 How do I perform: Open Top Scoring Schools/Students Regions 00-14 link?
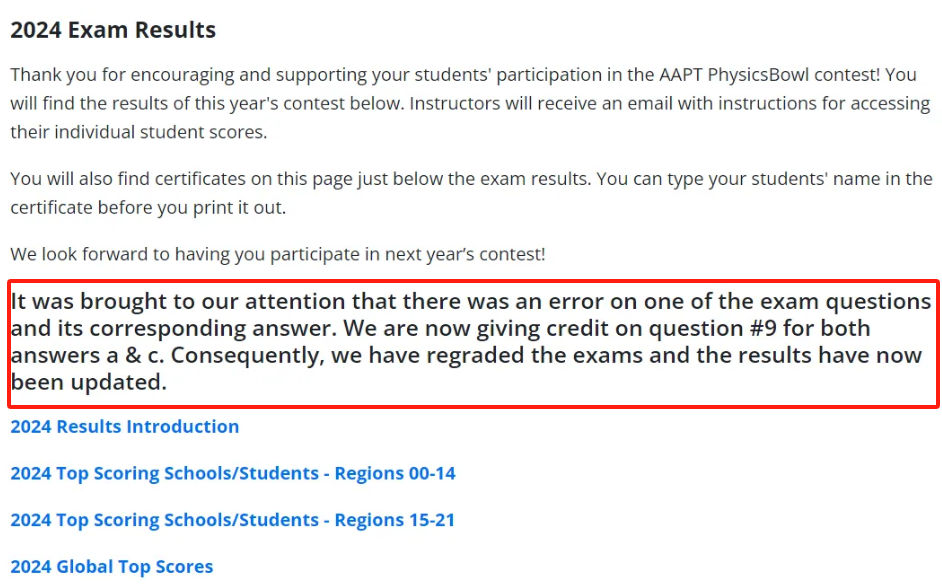coord(232,474)
